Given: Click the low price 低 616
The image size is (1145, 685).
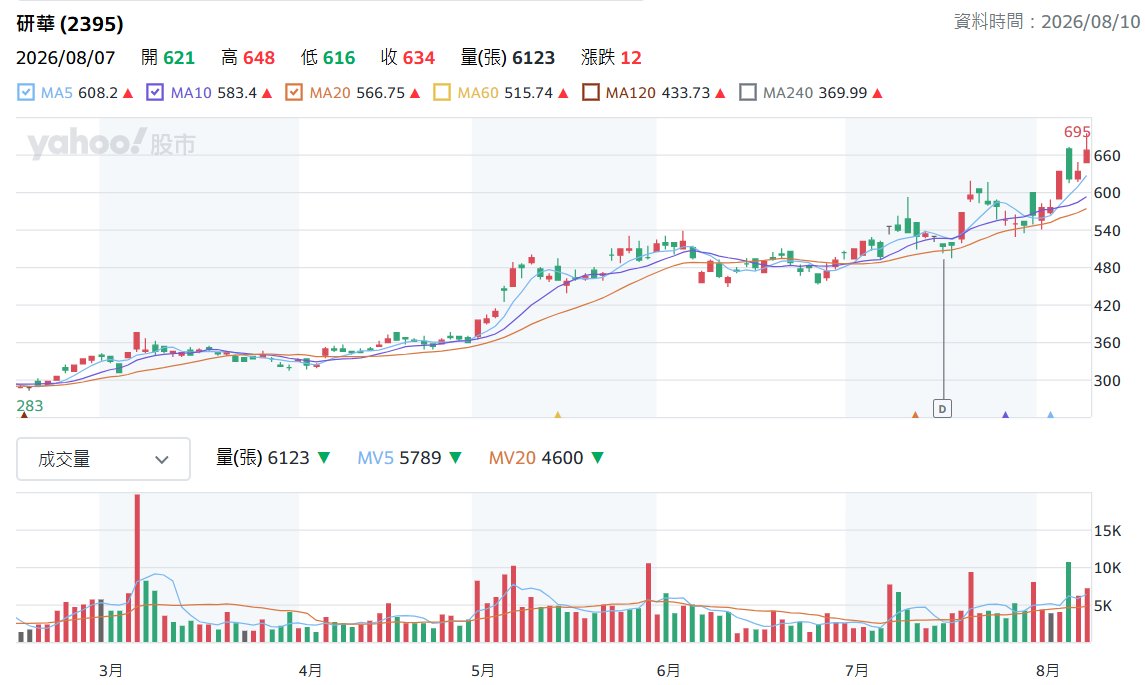Looking at the screenshot, I should (x=328, y=58).
